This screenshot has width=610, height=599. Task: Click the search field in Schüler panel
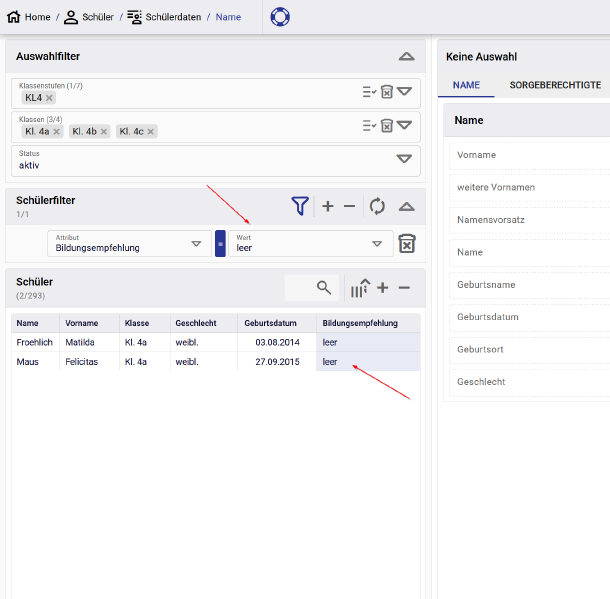point(310,288)
